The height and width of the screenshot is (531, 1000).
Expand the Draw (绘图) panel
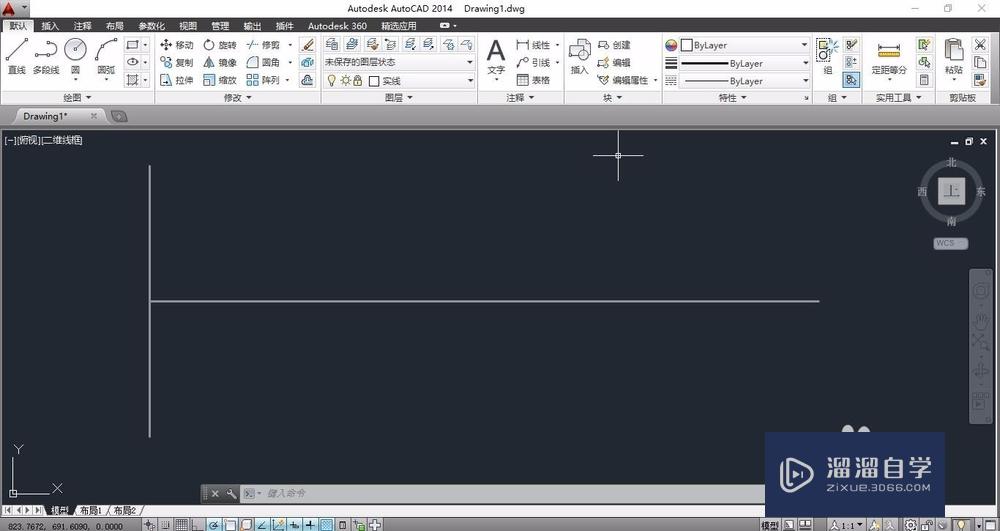click(x=77, y=98)
